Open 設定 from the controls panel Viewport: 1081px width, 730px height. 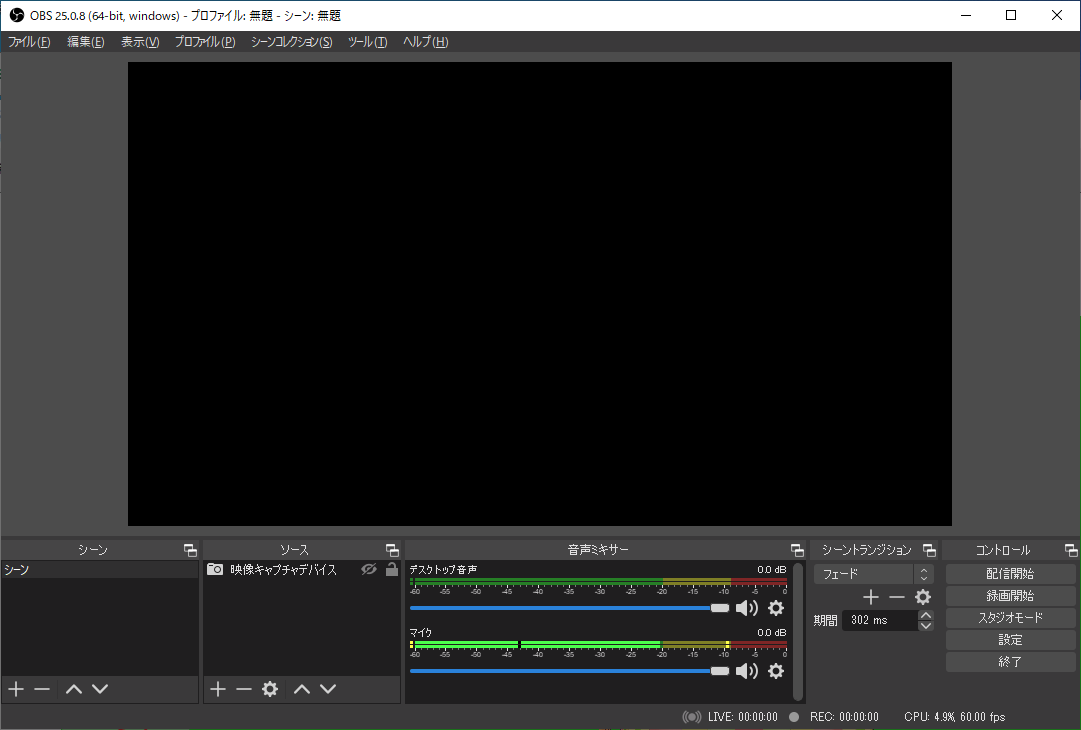point(1011,640)
